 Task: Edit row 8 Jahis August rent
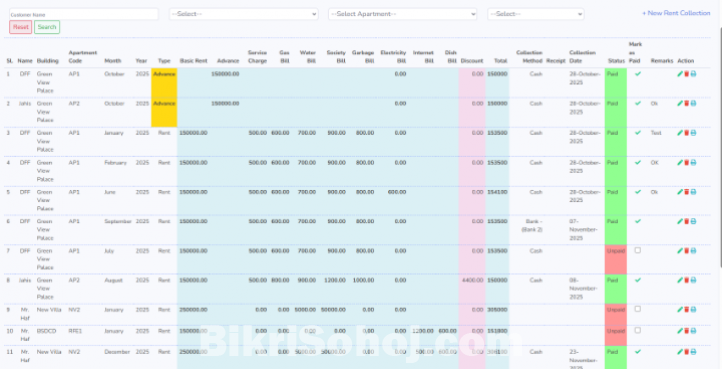coord(680,280)
